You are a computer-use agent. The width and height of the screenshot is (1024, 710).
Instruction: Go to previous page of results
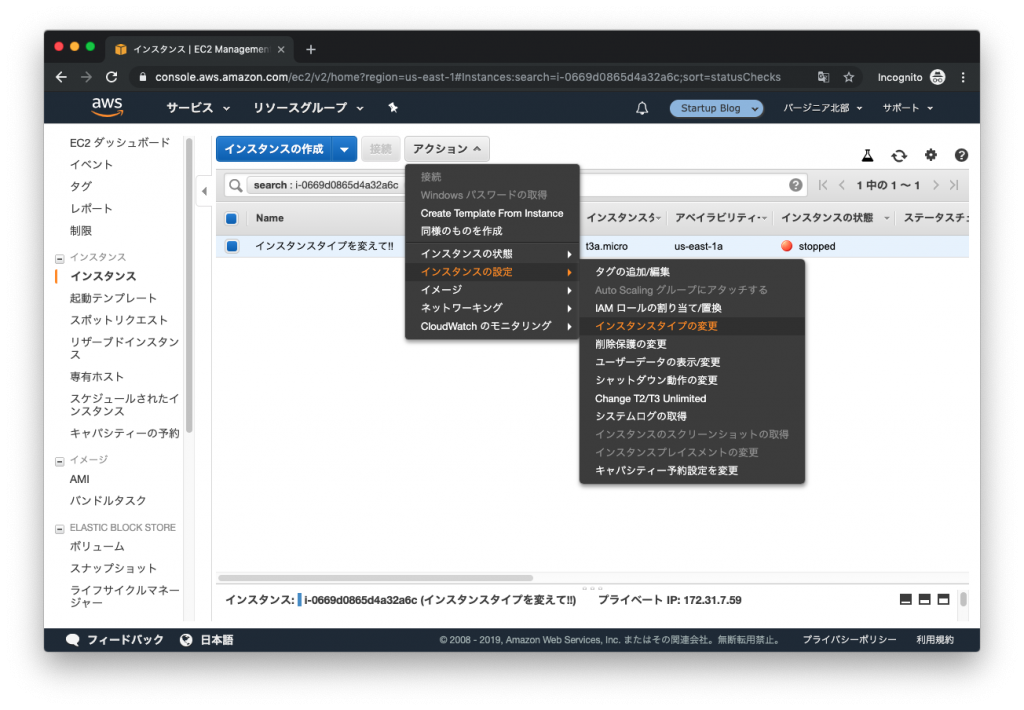pyautogui.click(x=842, y=186)
